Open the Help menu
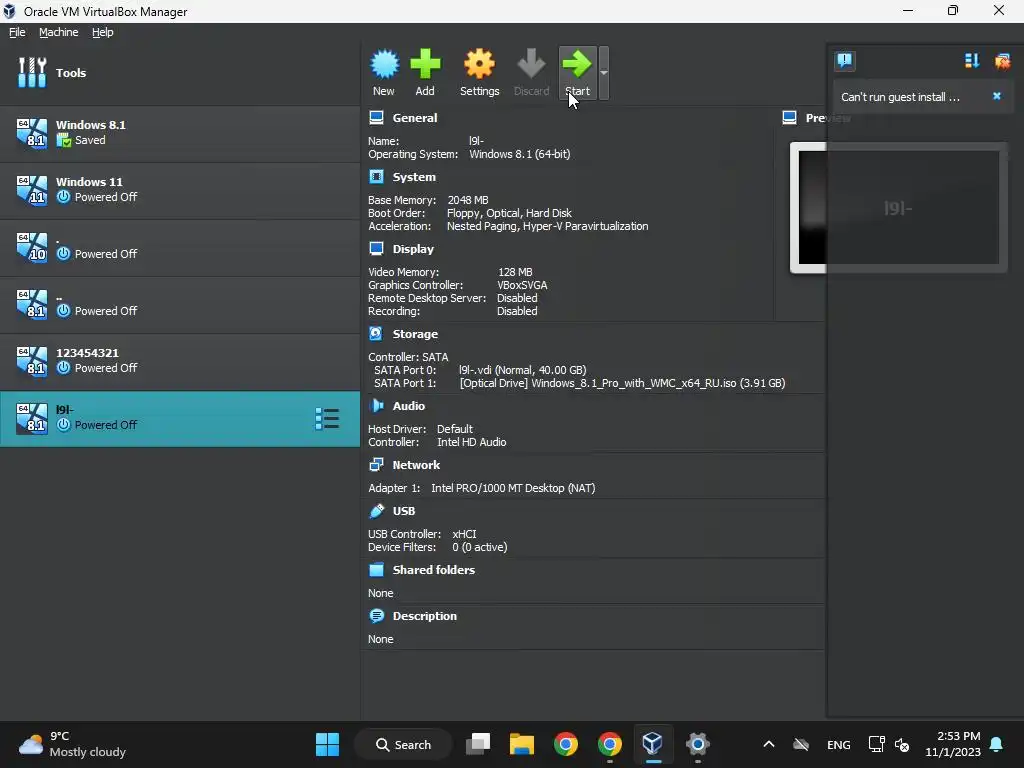Screen dimensions: 1024x768 pyautogui.click(x=103, y=32)
